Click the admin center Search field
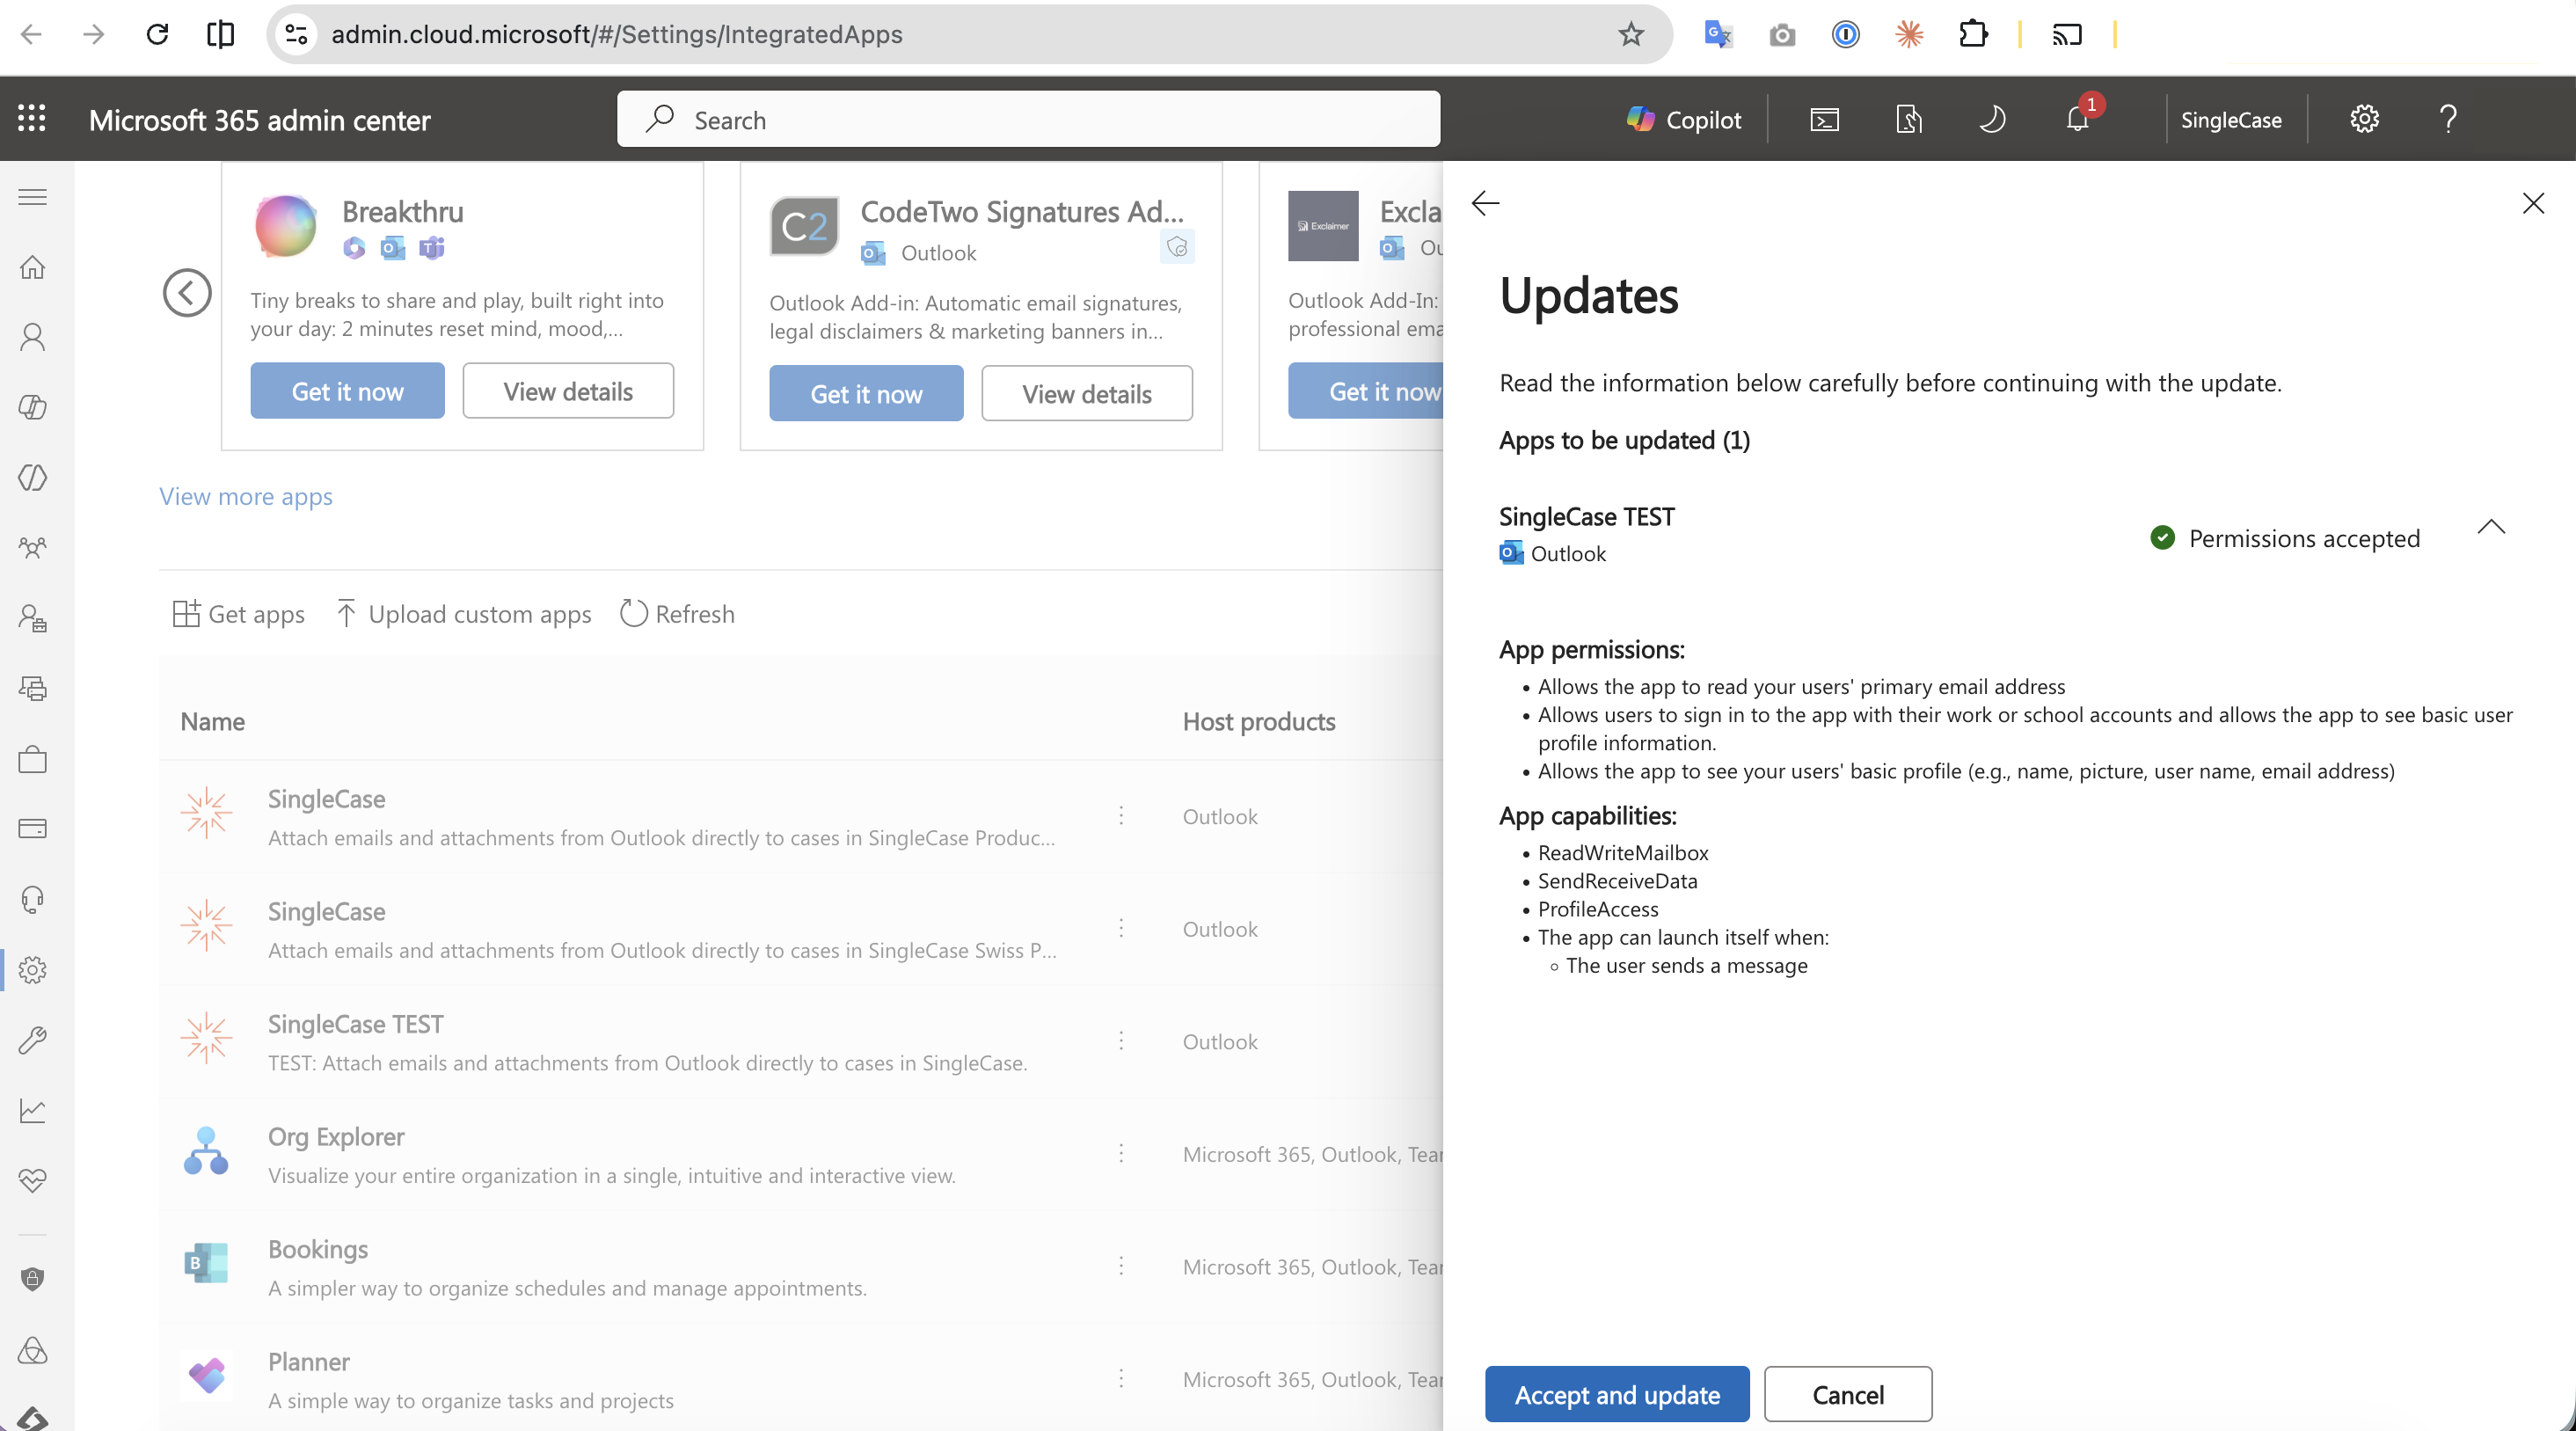The height and width of the screenshot is (1431, 2576). [1028, 120]
